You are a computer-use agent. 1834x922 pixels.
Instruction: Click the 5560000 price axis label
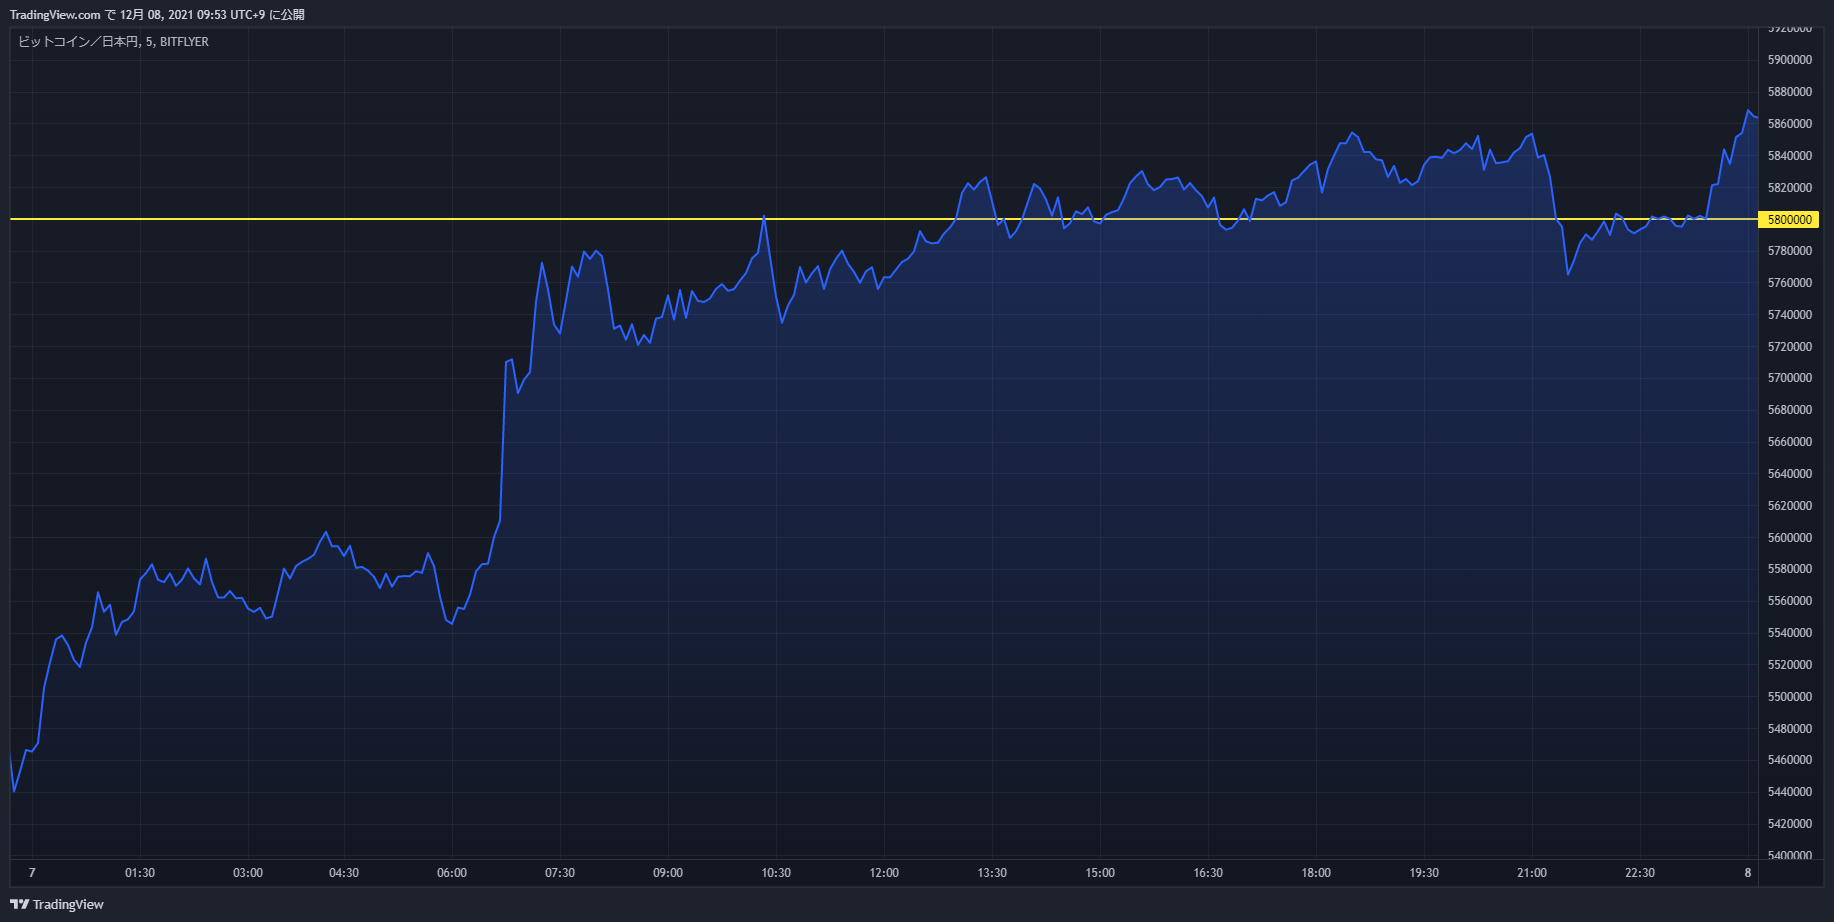point(1790,601)
